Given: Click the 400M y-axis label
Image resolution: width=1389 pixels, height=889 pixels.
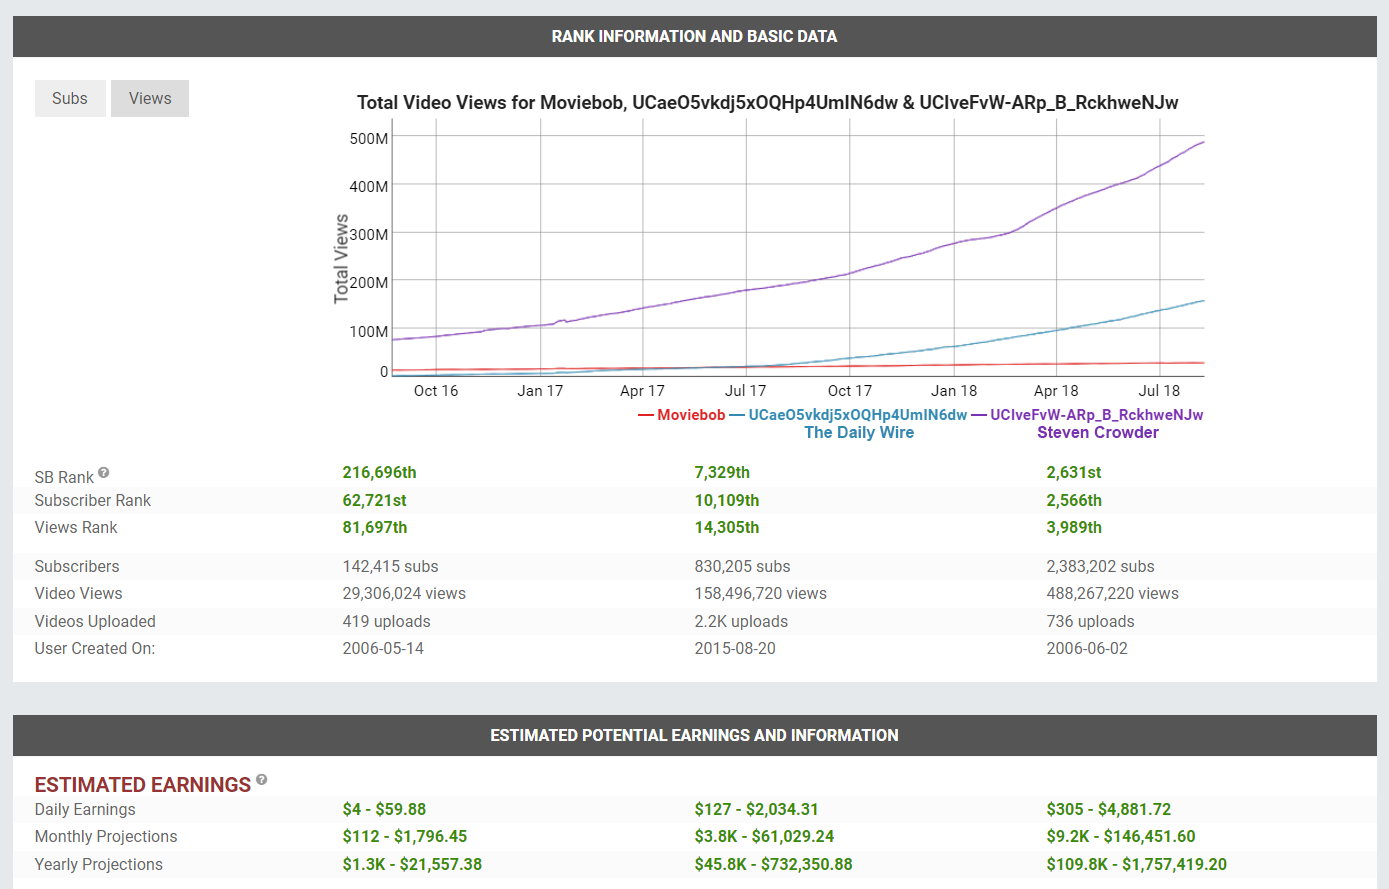Looking at the screenshot, I should pyautogui.click(x=369, y=186).
